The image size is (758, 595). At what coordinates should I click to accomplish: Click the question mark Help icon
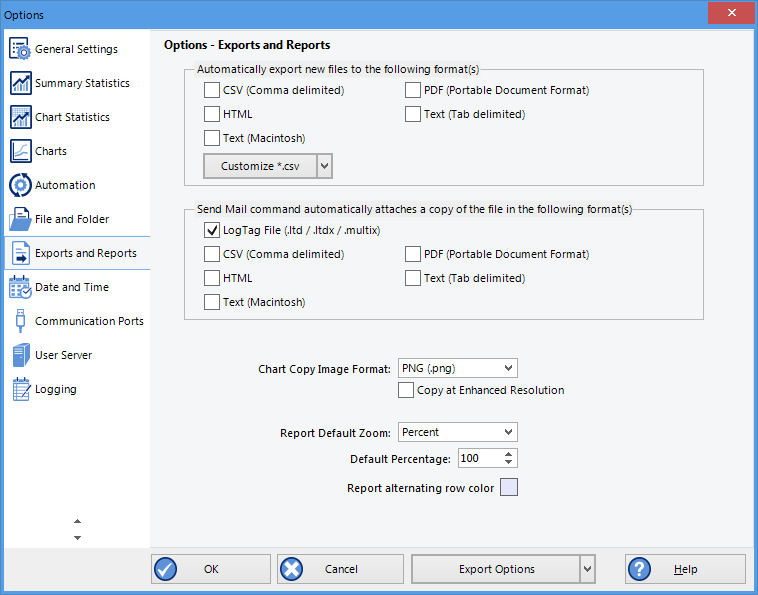[639, 569]
